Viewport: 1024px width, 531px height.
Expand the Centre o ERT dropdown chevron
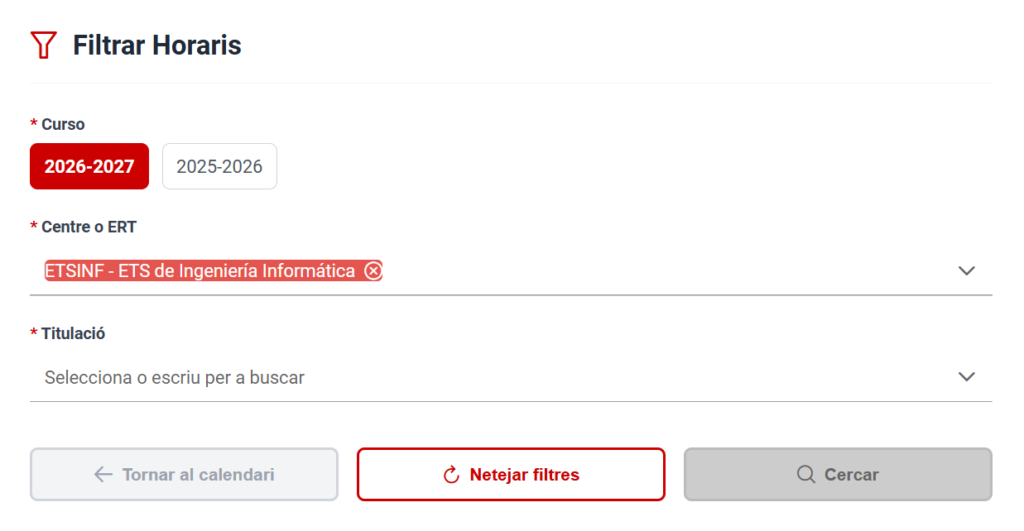tap(967, 270)
